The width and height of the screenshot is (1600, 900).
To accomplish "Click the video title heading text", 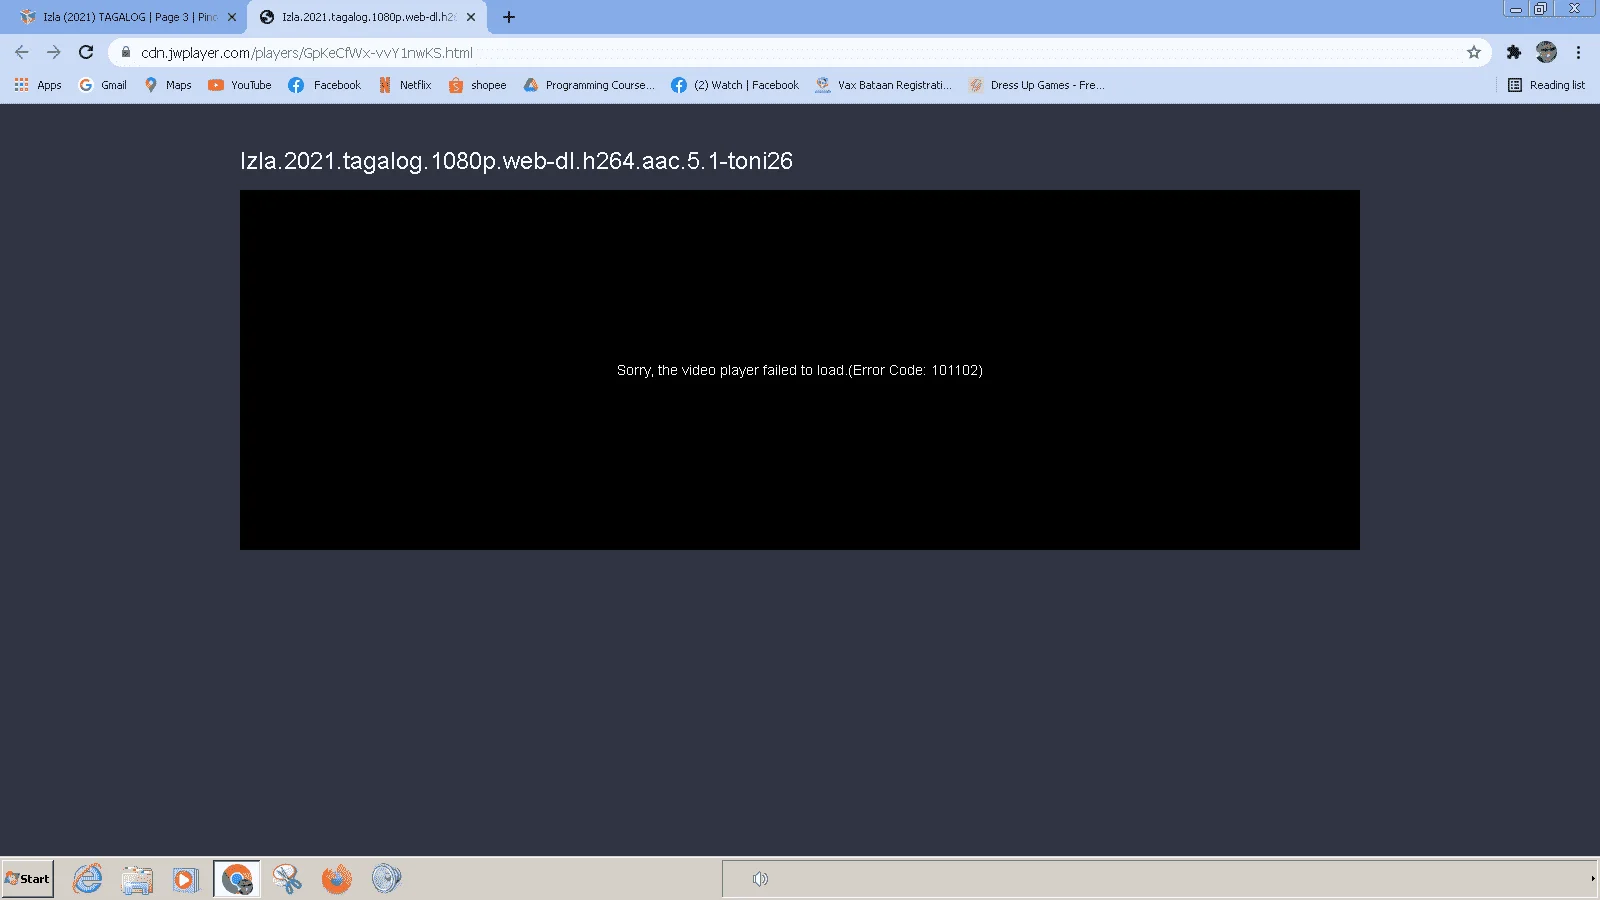I will (x=516, y=161).
